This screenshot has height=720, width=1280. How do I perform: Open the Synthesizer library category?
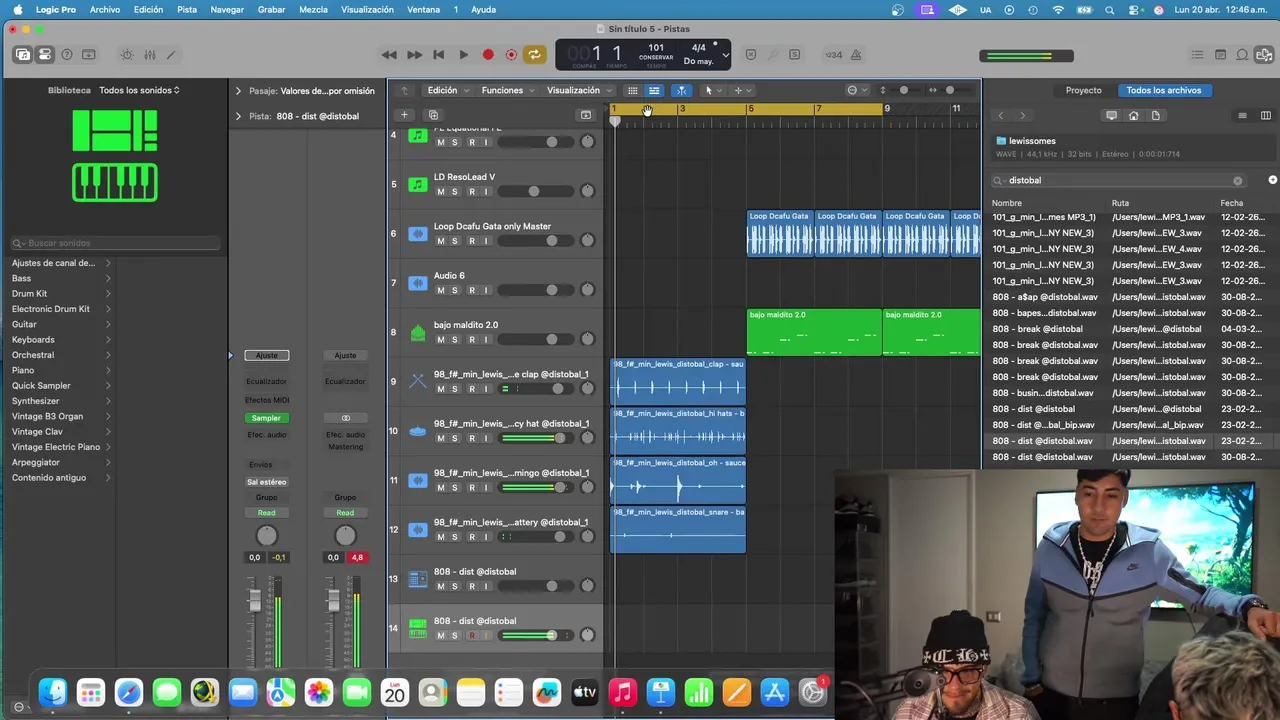point(35,401)
